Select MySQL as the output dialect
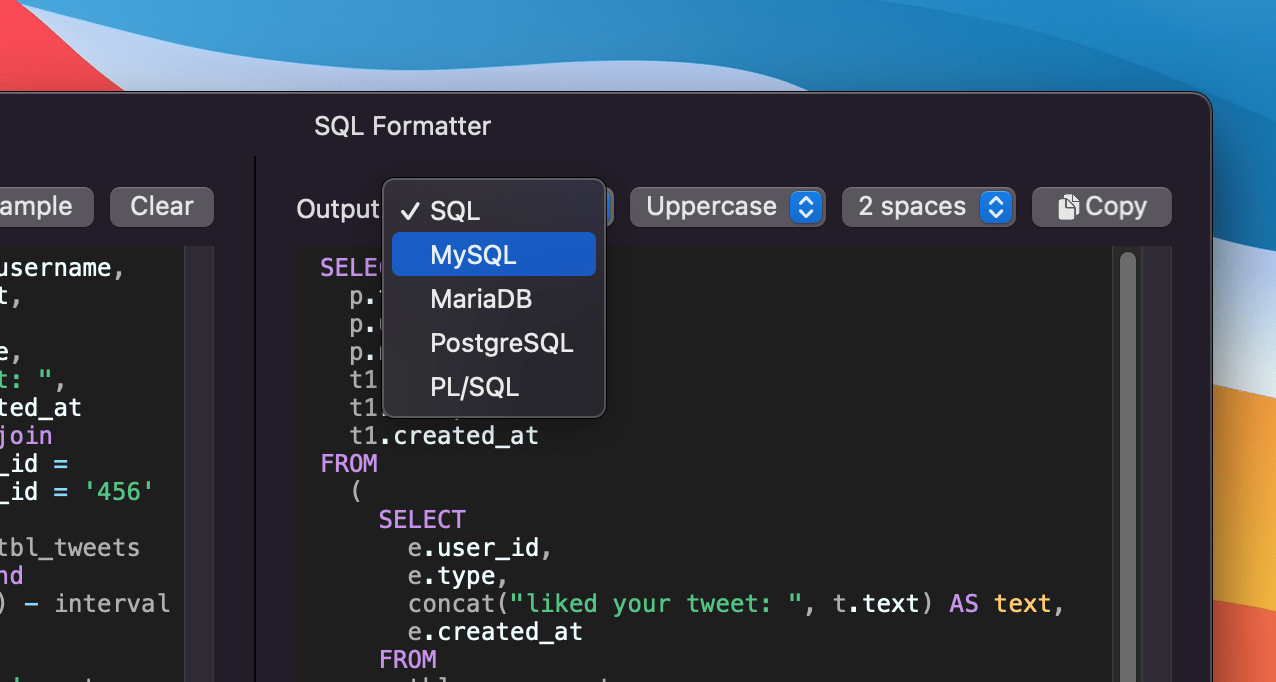Screen dimensions: 1276x682 click(472, 255)
